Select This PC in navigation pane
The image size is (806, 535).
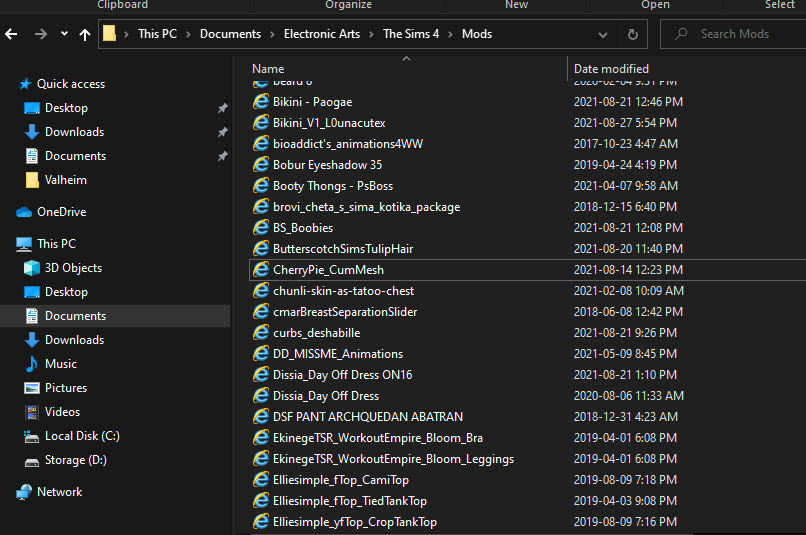[x=57, y=244]
